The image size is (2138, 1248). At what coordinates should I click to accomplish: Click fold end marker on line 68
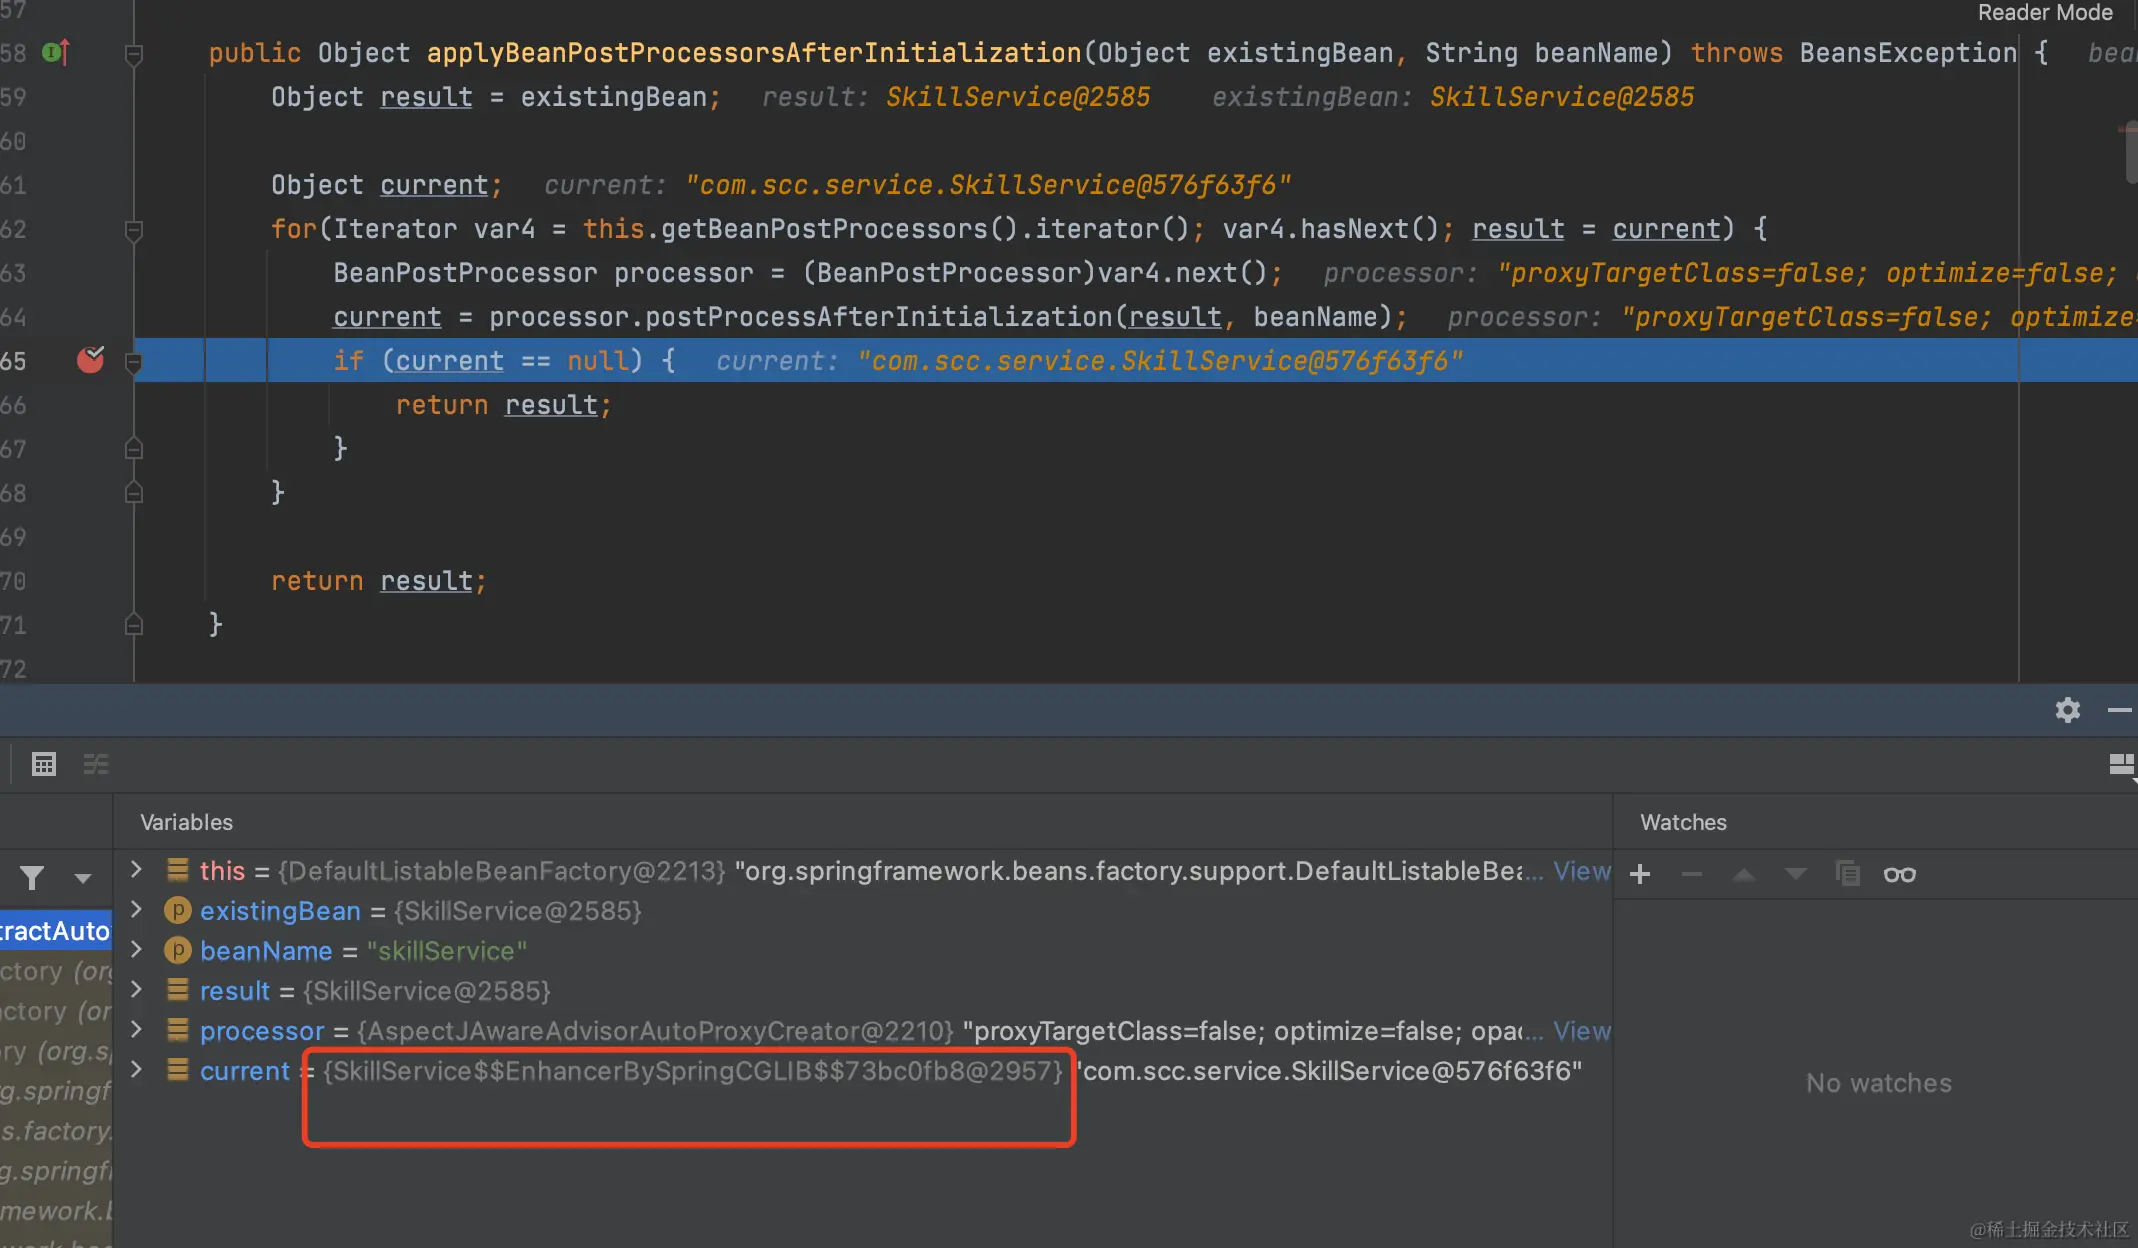(x=134, y=492)
